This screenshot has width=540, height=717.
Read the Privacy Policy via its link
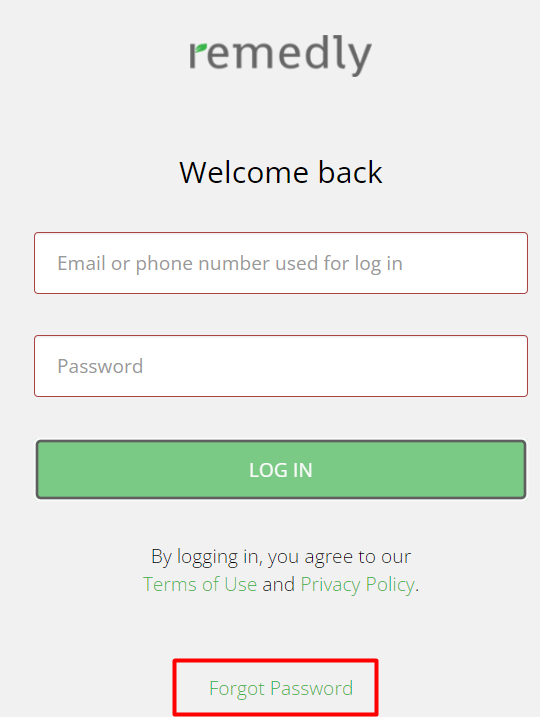pyautogui.click(x=358, y=584)
